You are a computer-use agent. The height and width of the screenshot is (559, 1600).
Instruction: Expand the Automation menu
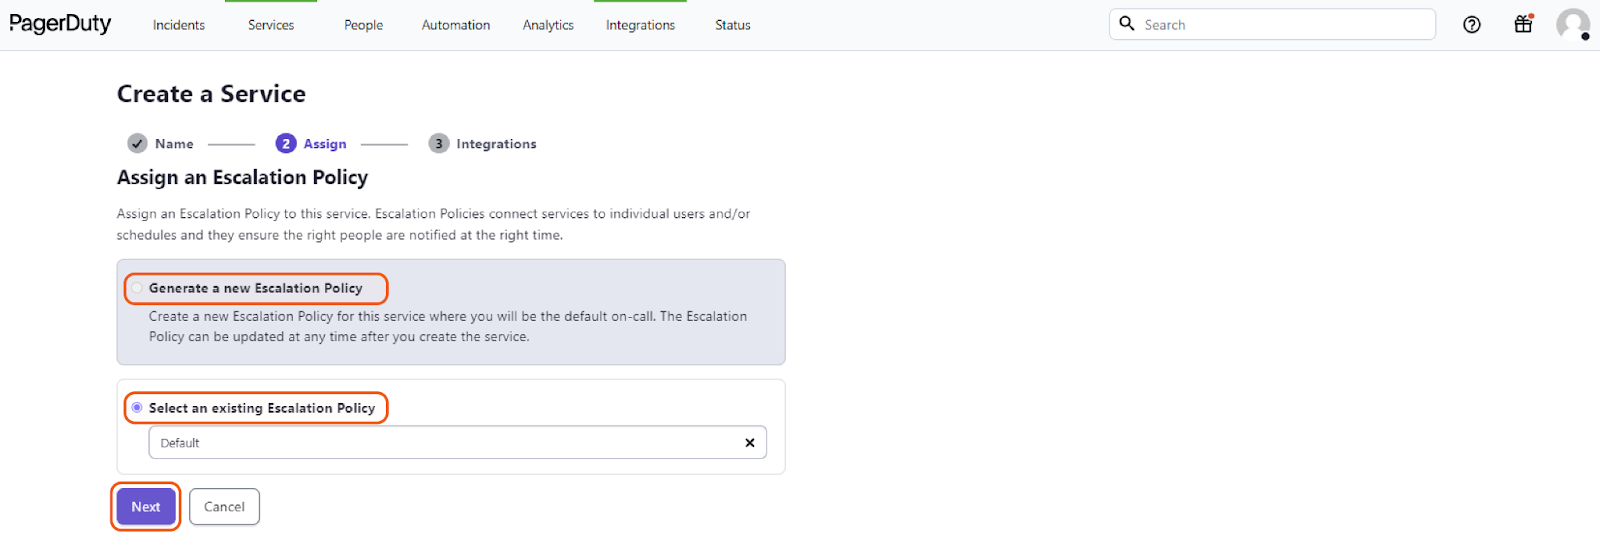pos(456,25)
